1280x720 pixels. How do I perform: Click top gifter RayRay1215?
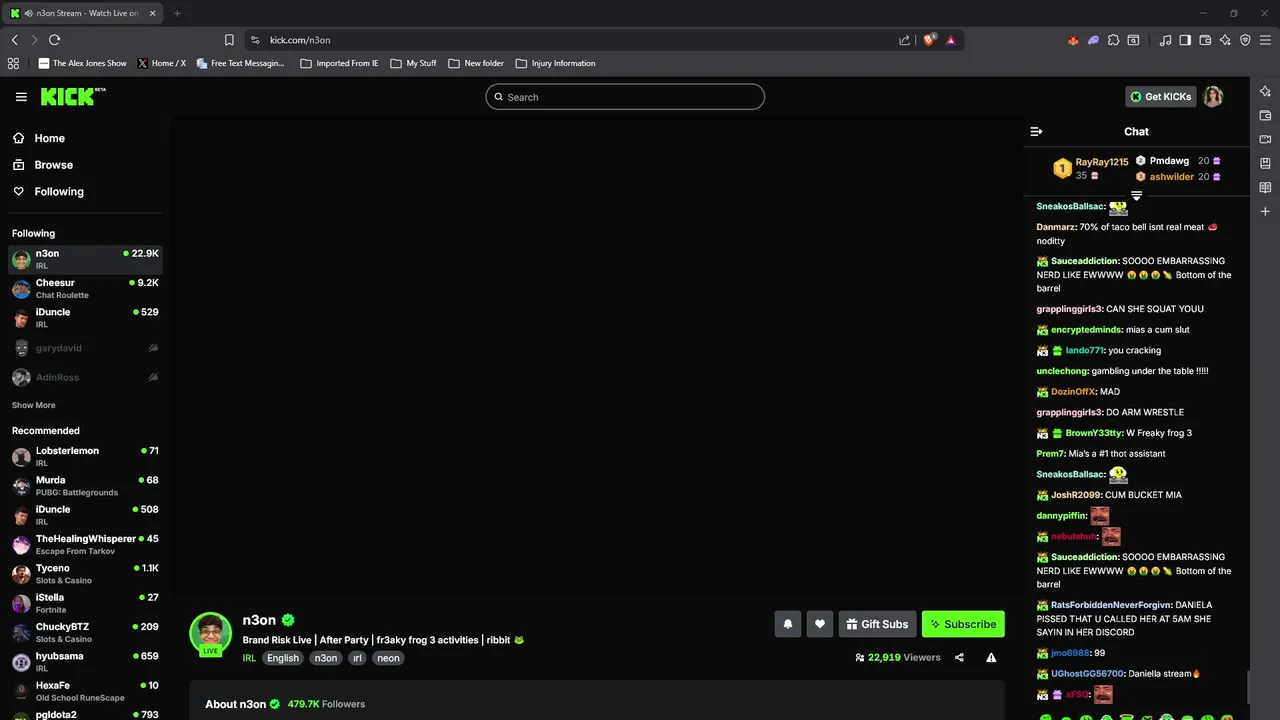(1101, 162)
